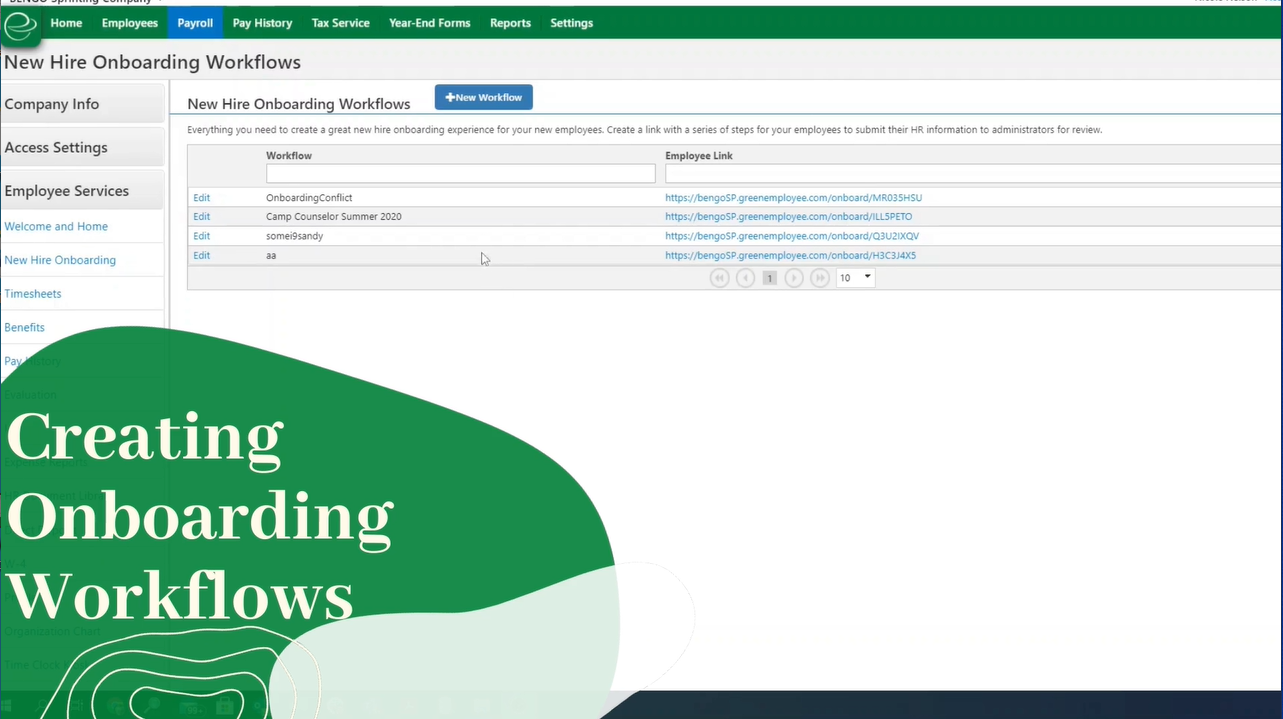Open the Year-End Forms menu
The height and width of the screenshot is (719, 1283).
tap(429, 23)
